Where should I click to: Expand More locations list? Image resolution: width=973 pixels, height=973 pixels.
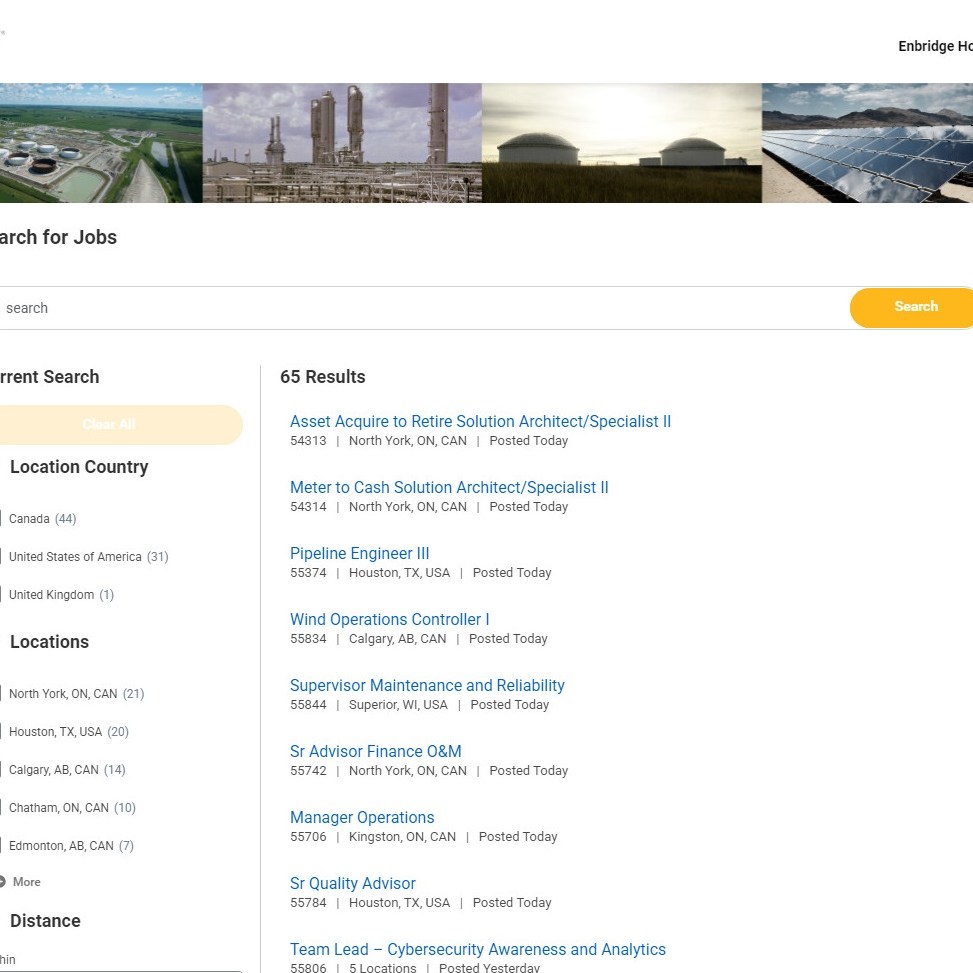[26, 882]
